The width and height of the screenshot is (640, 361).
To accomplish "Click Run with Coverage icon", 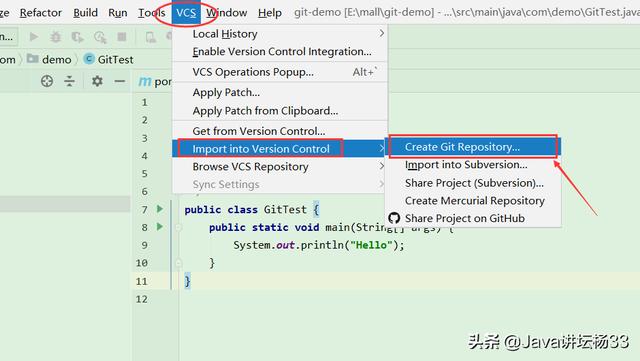I will click(x=77, y=37).
